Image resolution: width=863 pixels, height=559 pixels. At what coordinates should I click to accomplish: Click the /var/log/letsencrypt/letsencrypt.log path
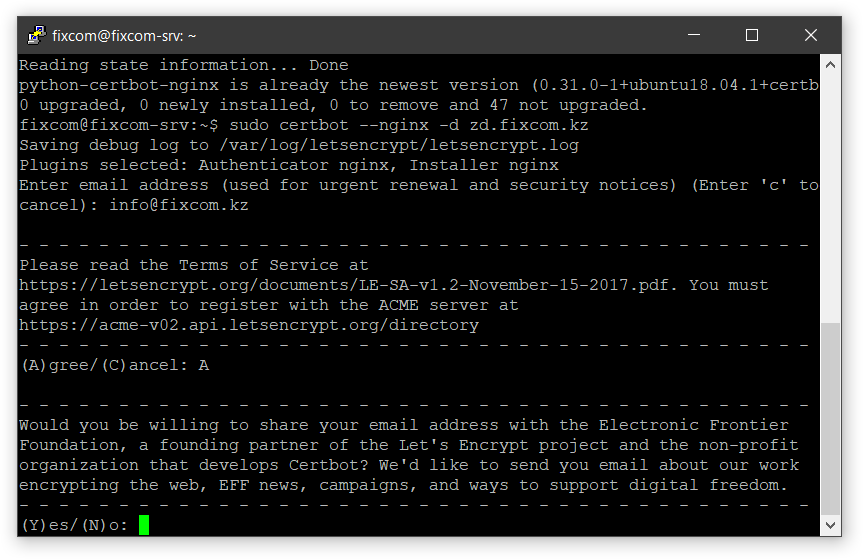(x=399, y=145)
